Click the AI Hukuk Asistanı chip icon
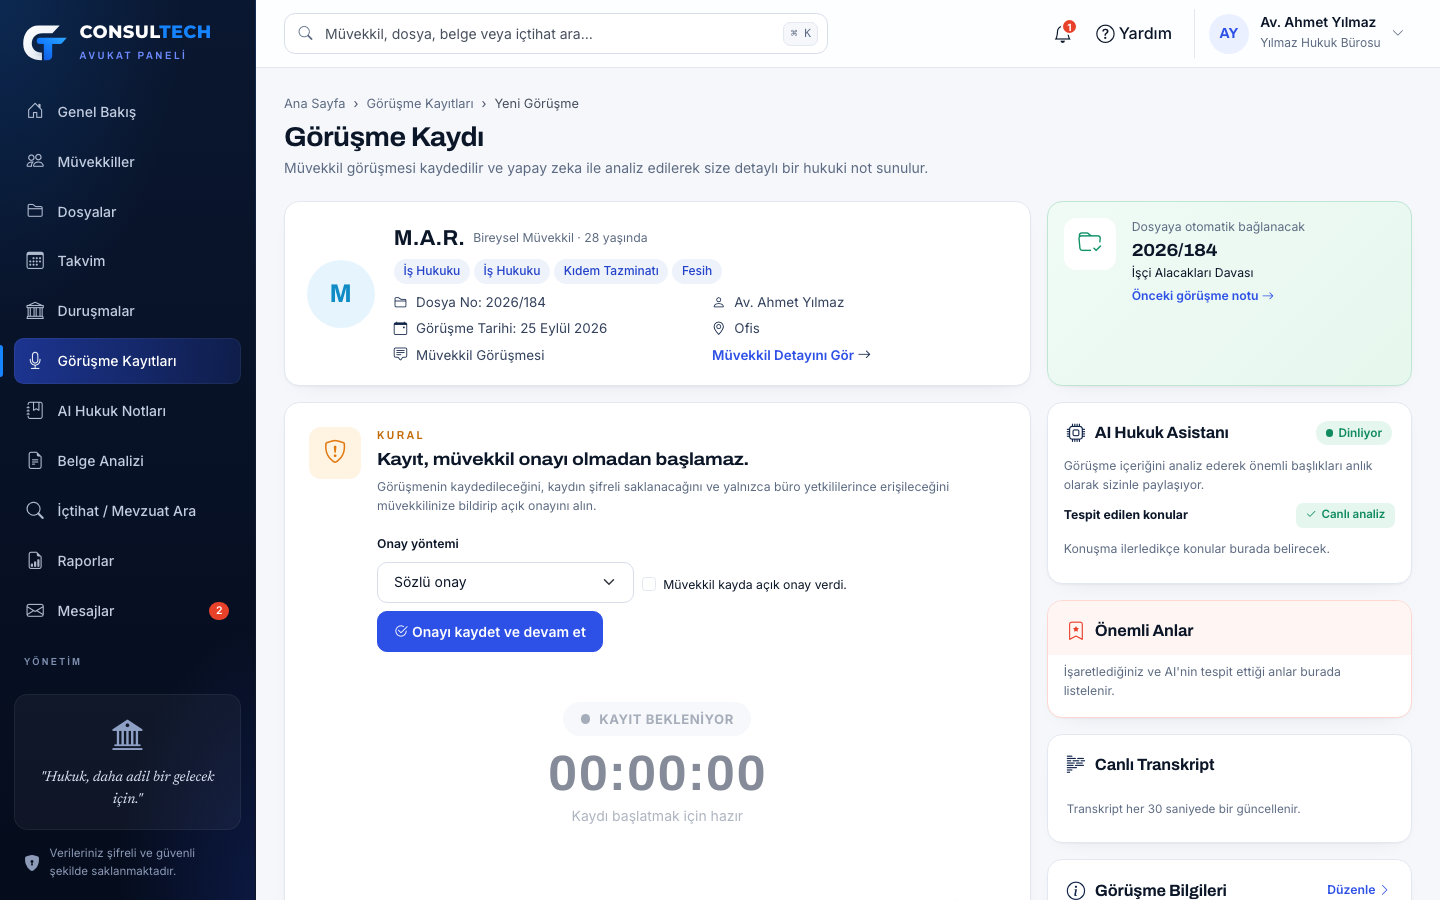The height and width of the screenshot is (900, 1440). pos(1076,433)
